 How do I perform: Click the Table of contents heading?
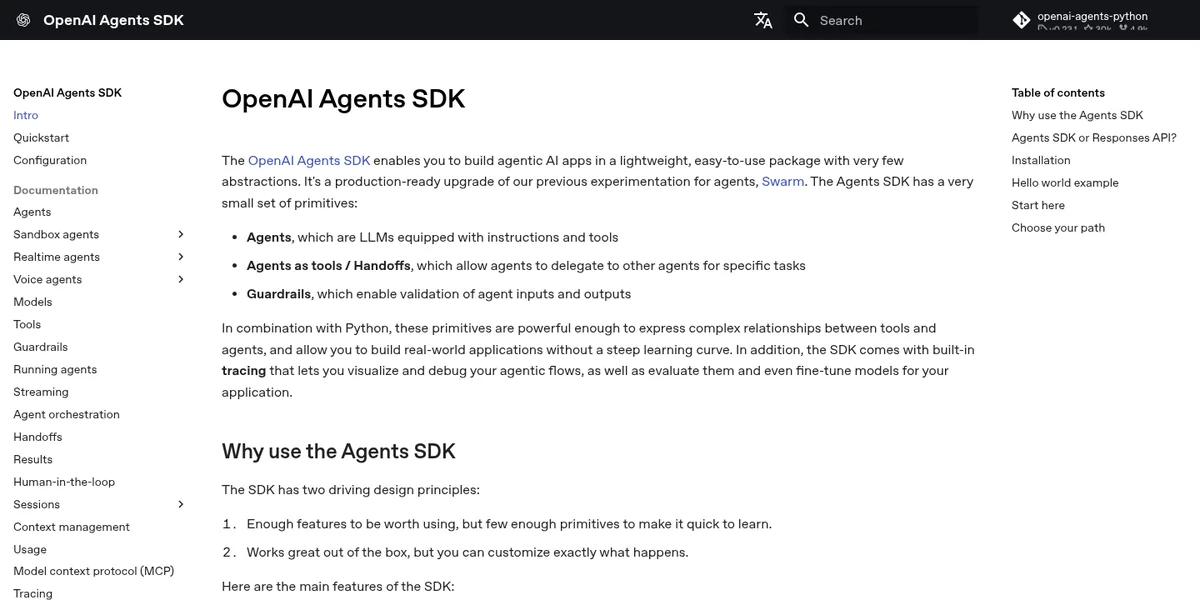pyautogui.click(x=1058, y=93)
